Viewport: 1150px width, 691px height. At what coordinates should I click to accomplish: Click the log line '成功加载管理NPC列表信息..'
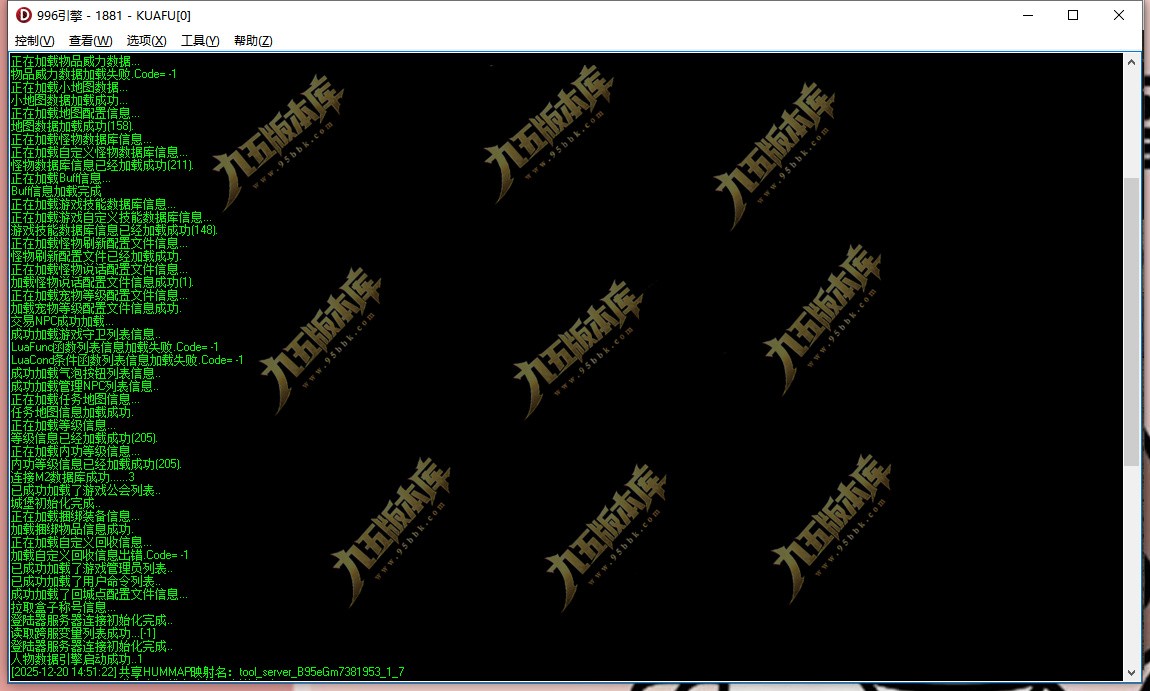pos(85,387)
